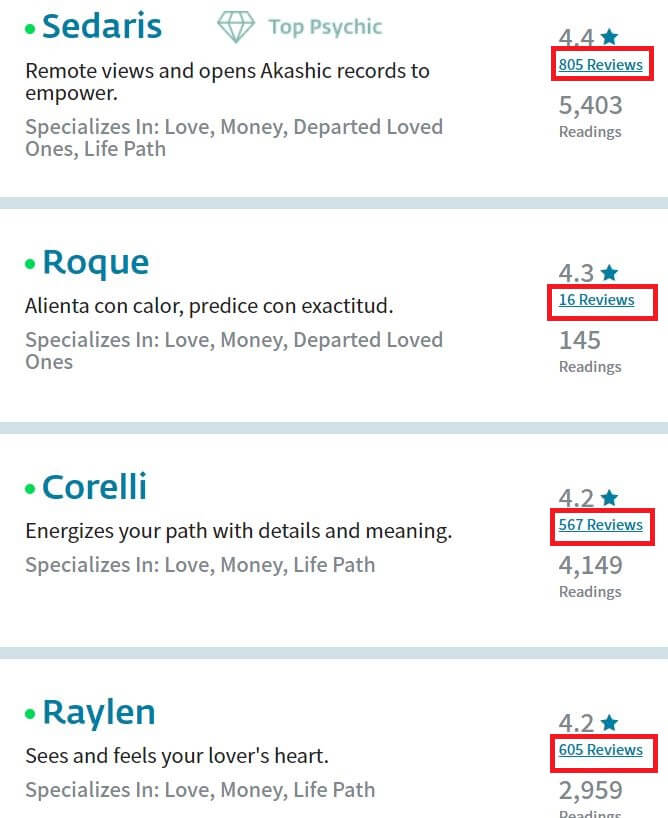The width and height of the screenshot is (668, 818).
Task: Click the 5,403 Readings count
Action: (x=590, y=117)
